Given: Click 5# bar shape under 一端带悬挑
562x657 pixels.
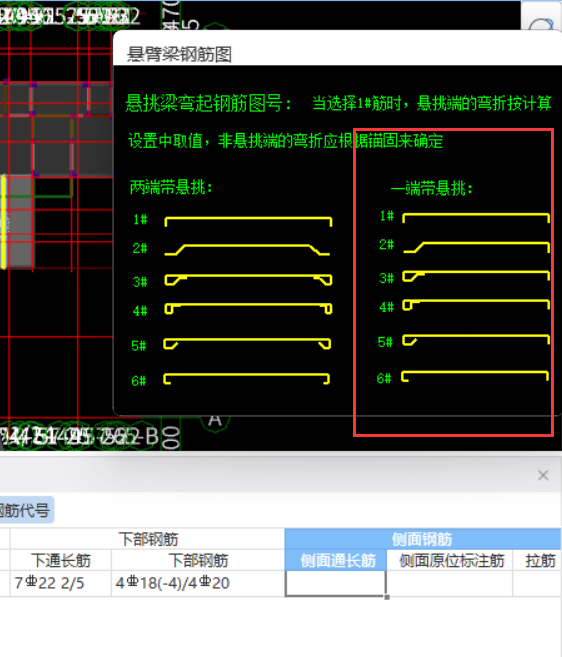Looking at the screenshot, I should (x=476, y=340).
